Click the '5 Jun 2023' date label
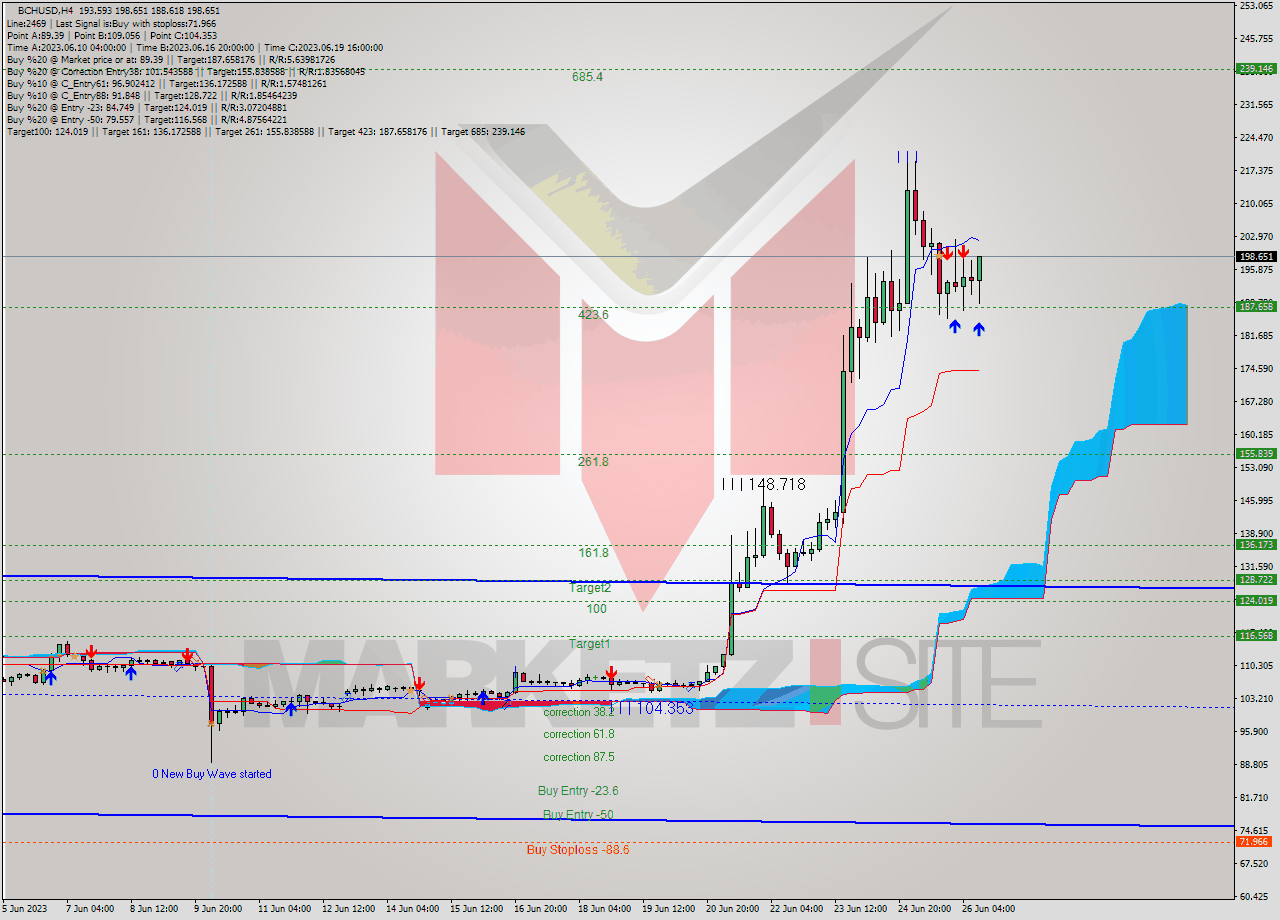This screenshot has width=1280, height=920. click(25, 910)
